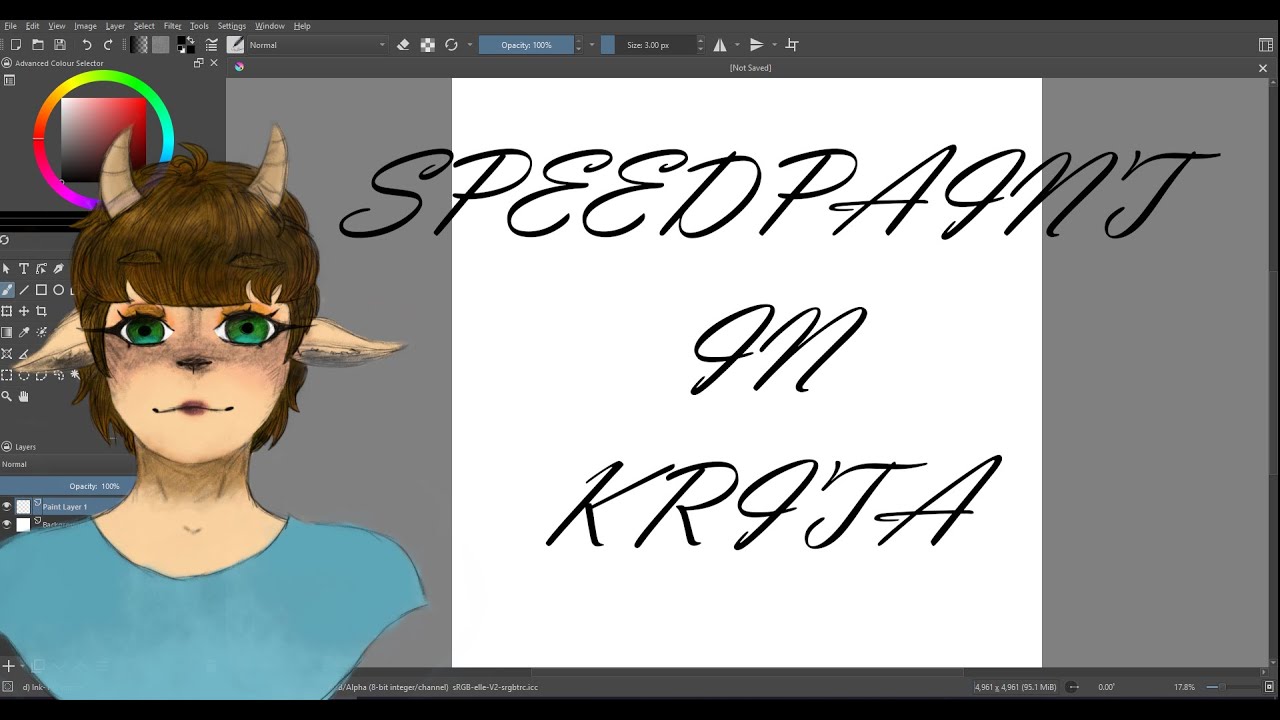The image size is (1280, 720).
Task: Select the Edit Shapes tool
Action: tap(41, 269)
